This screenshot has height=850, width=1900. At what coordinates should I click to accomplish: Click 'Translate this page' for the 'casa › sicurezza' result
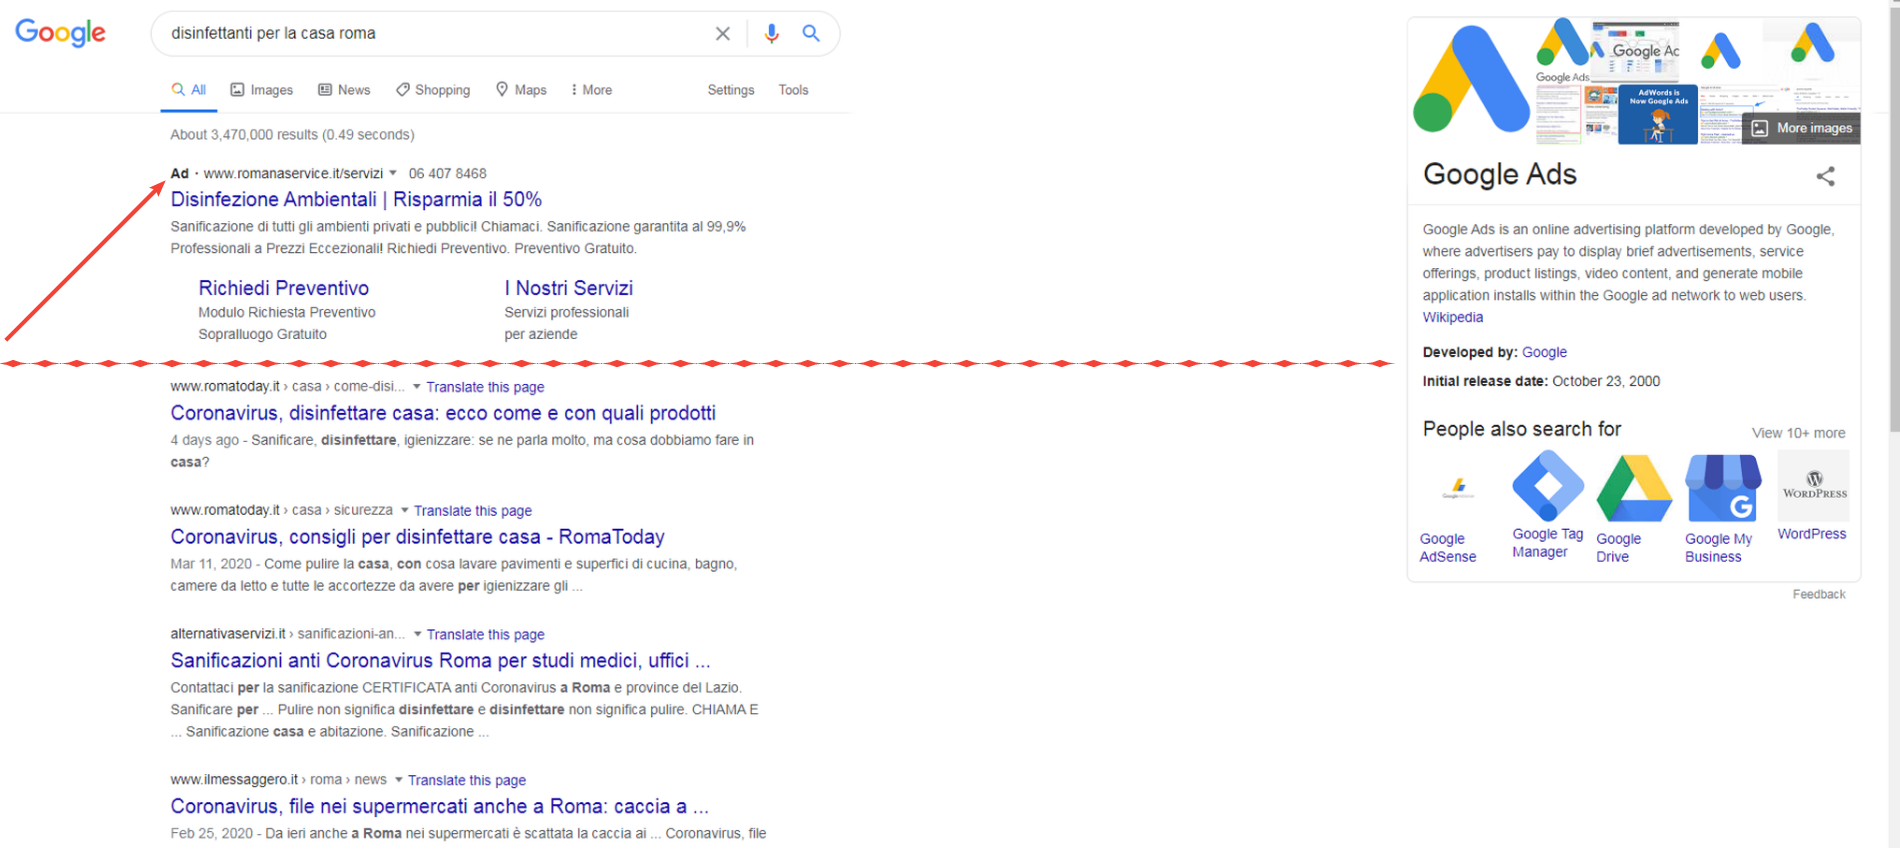click(x=473, y=511)
